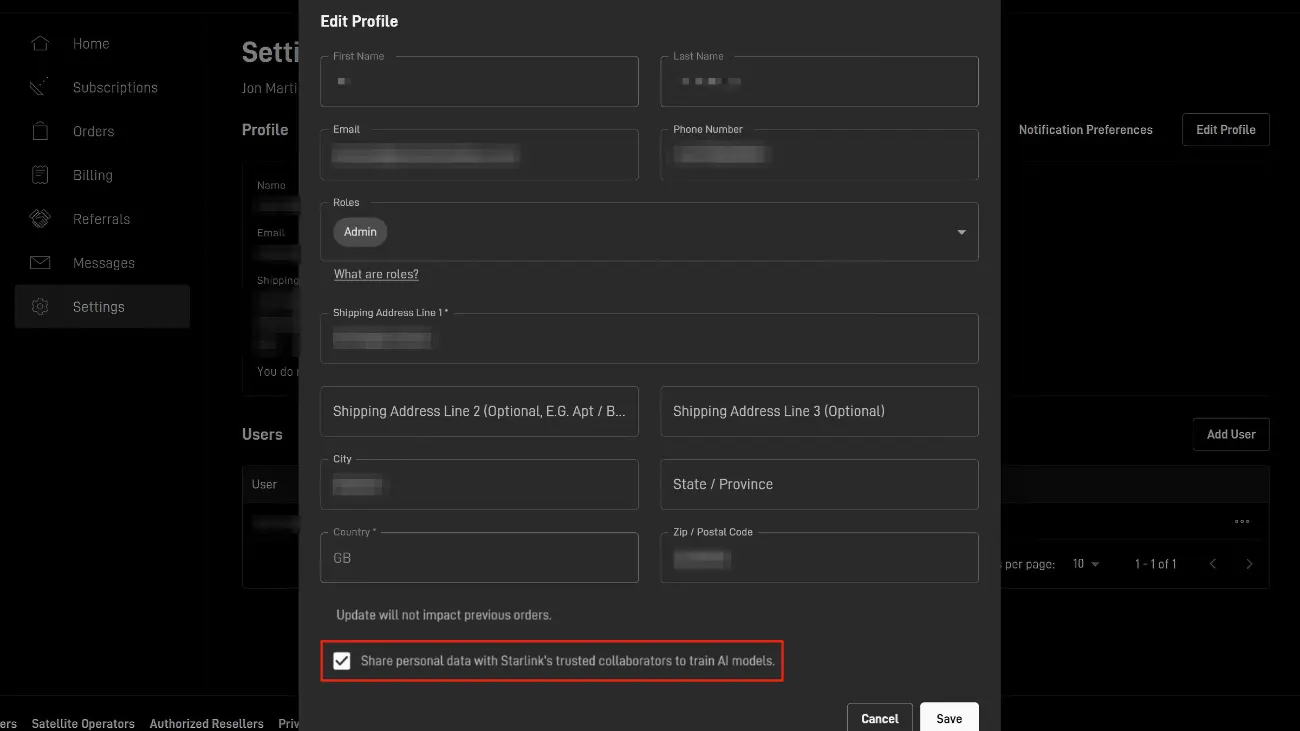The height and width of the screenshot is (731, 1300).
Task: Click the Add User button
Action: click(x=1230, y=434)
